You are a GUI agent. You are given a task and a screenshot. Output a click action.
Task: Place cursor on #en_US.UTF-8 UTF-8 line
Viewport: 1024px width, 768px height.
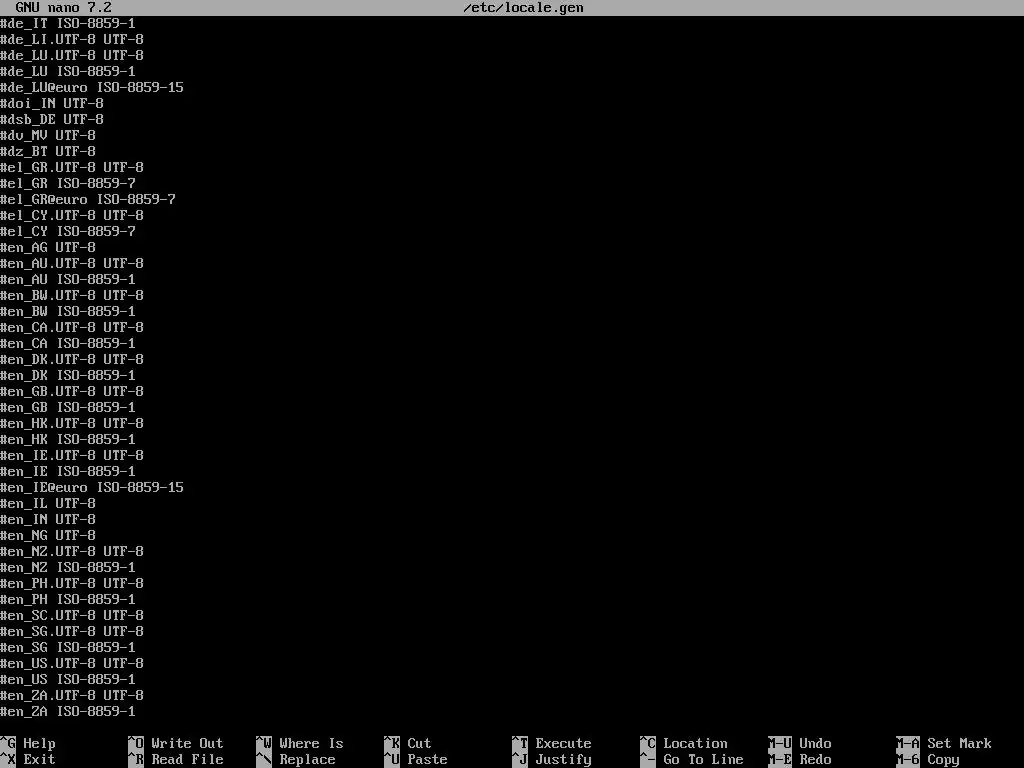72,664
